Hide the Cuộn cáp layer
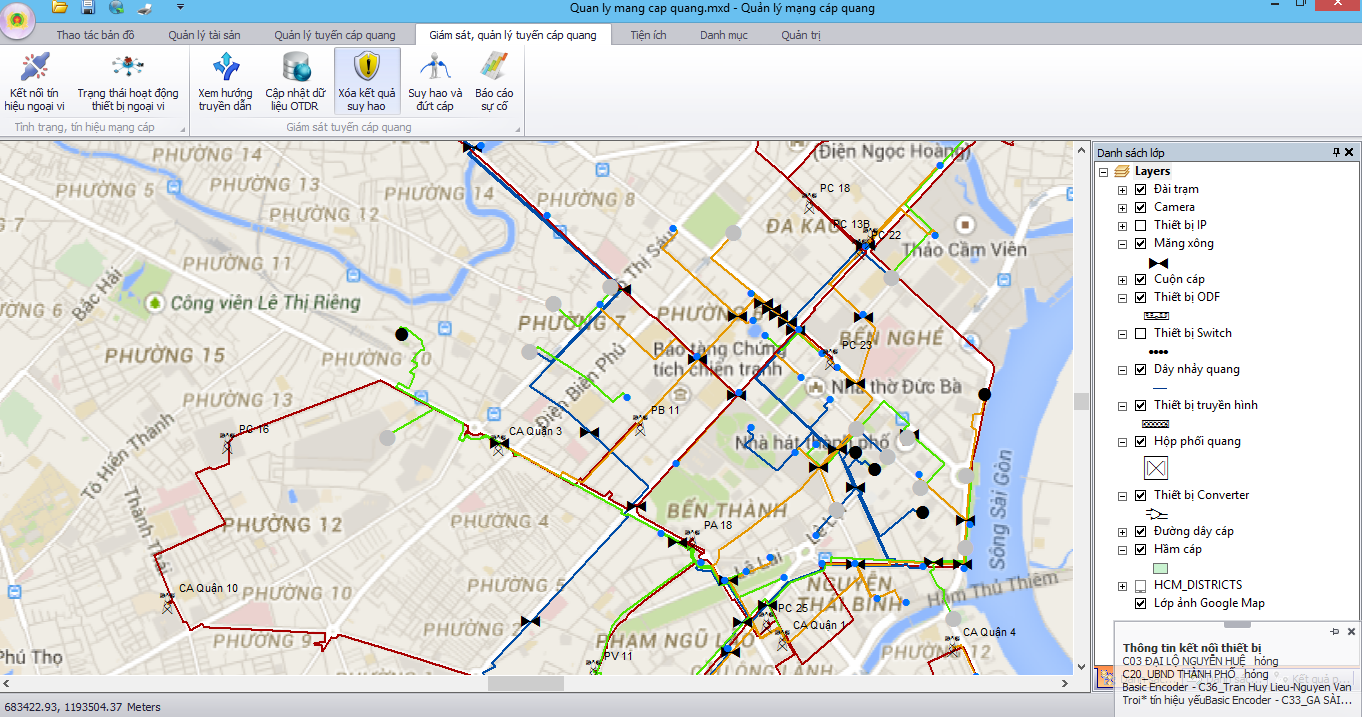 click(x=1141, y=279)
